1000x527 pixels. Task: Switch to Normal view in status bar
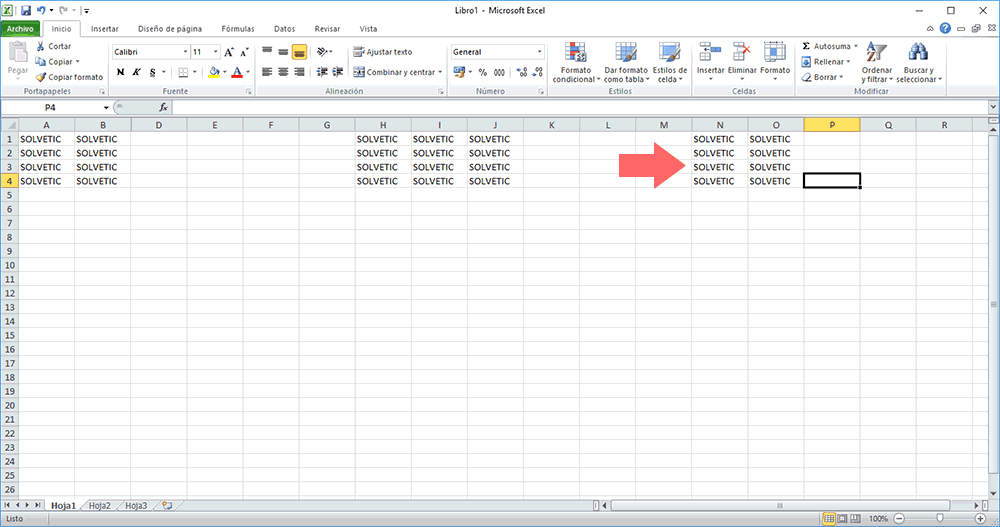[x=828, y=519]
